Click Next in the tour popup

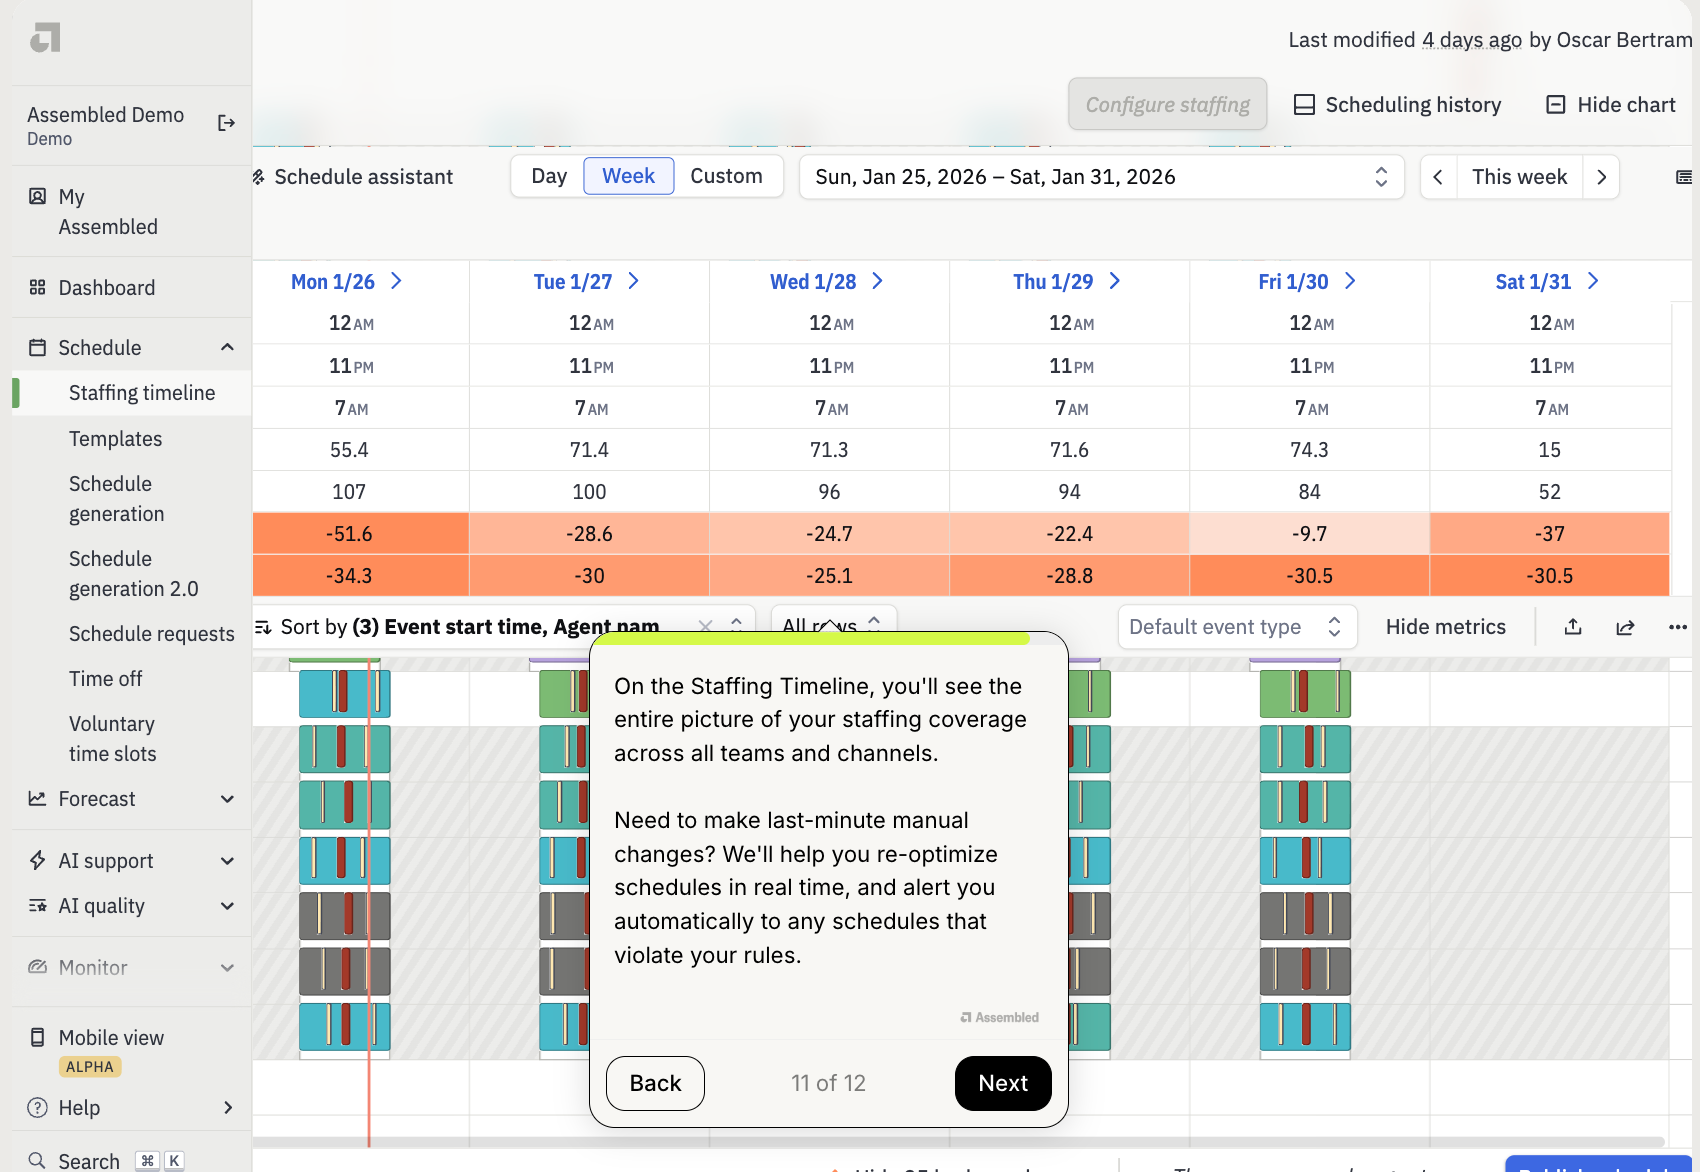pyautogui.click(x=1002, y=1083)
